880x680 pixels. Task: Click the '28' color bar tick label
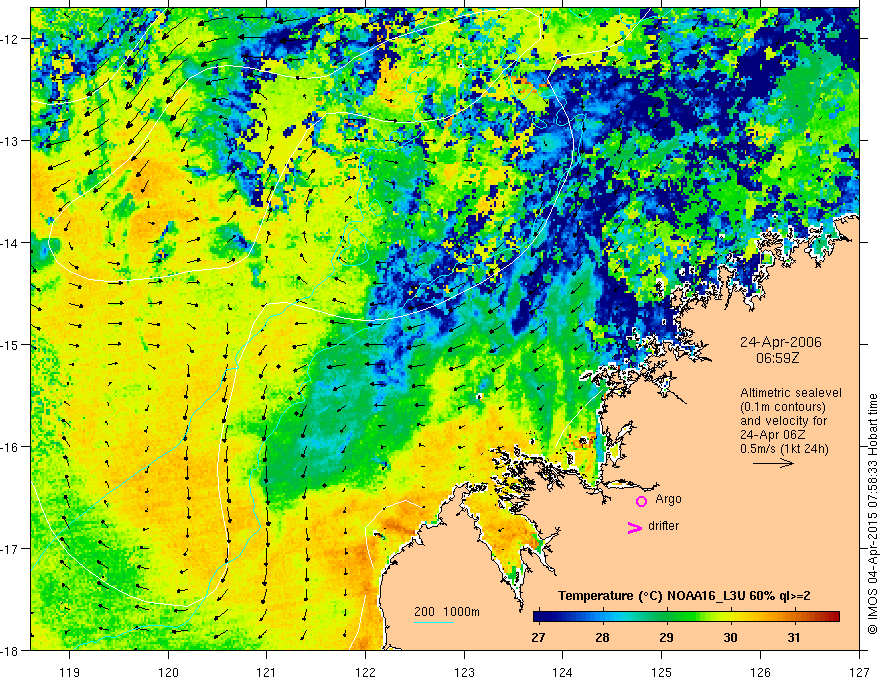(x=602, y=638)
